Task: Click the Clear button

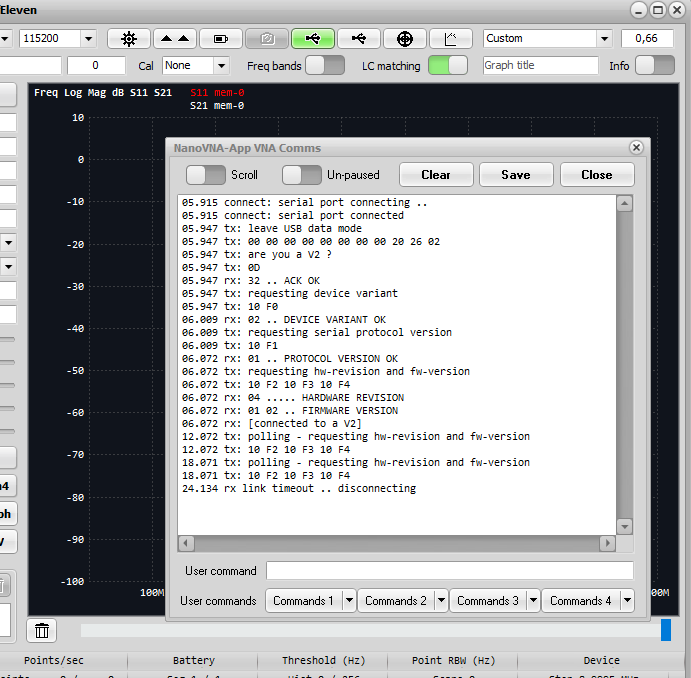Action: 436,175
